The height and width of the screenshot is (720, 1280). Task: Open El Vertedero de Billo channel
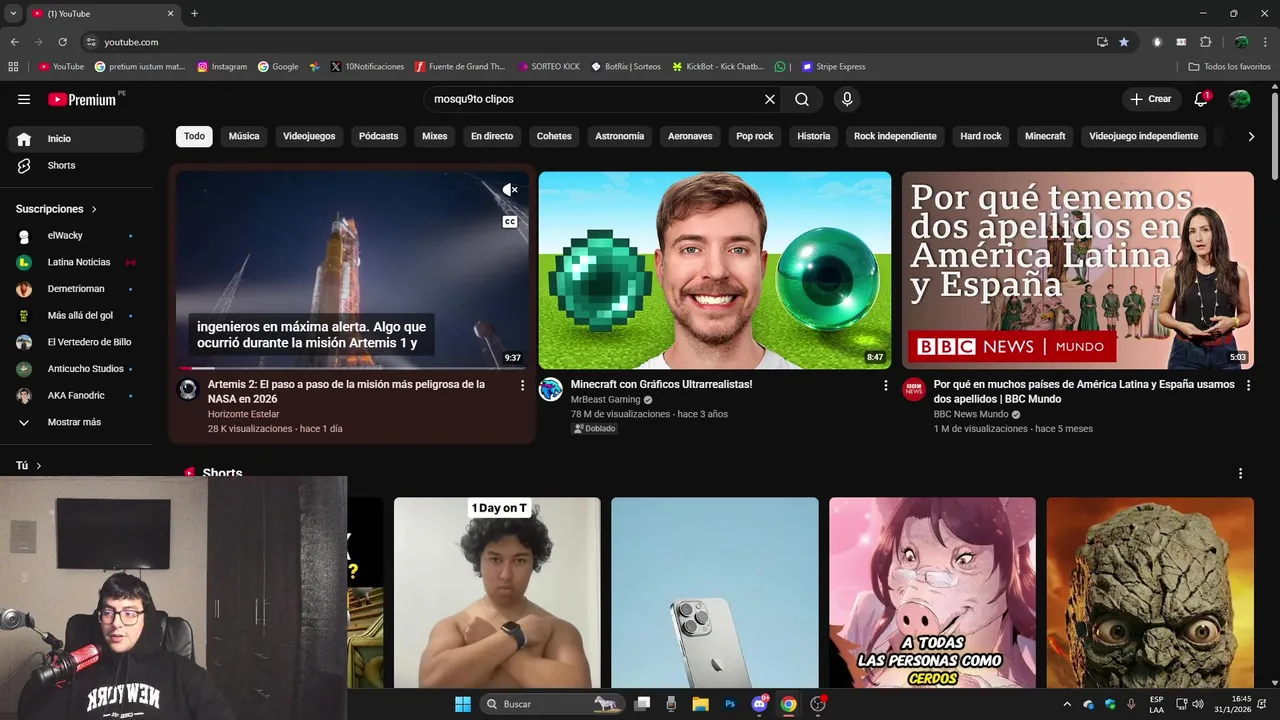tap(76, 342)
